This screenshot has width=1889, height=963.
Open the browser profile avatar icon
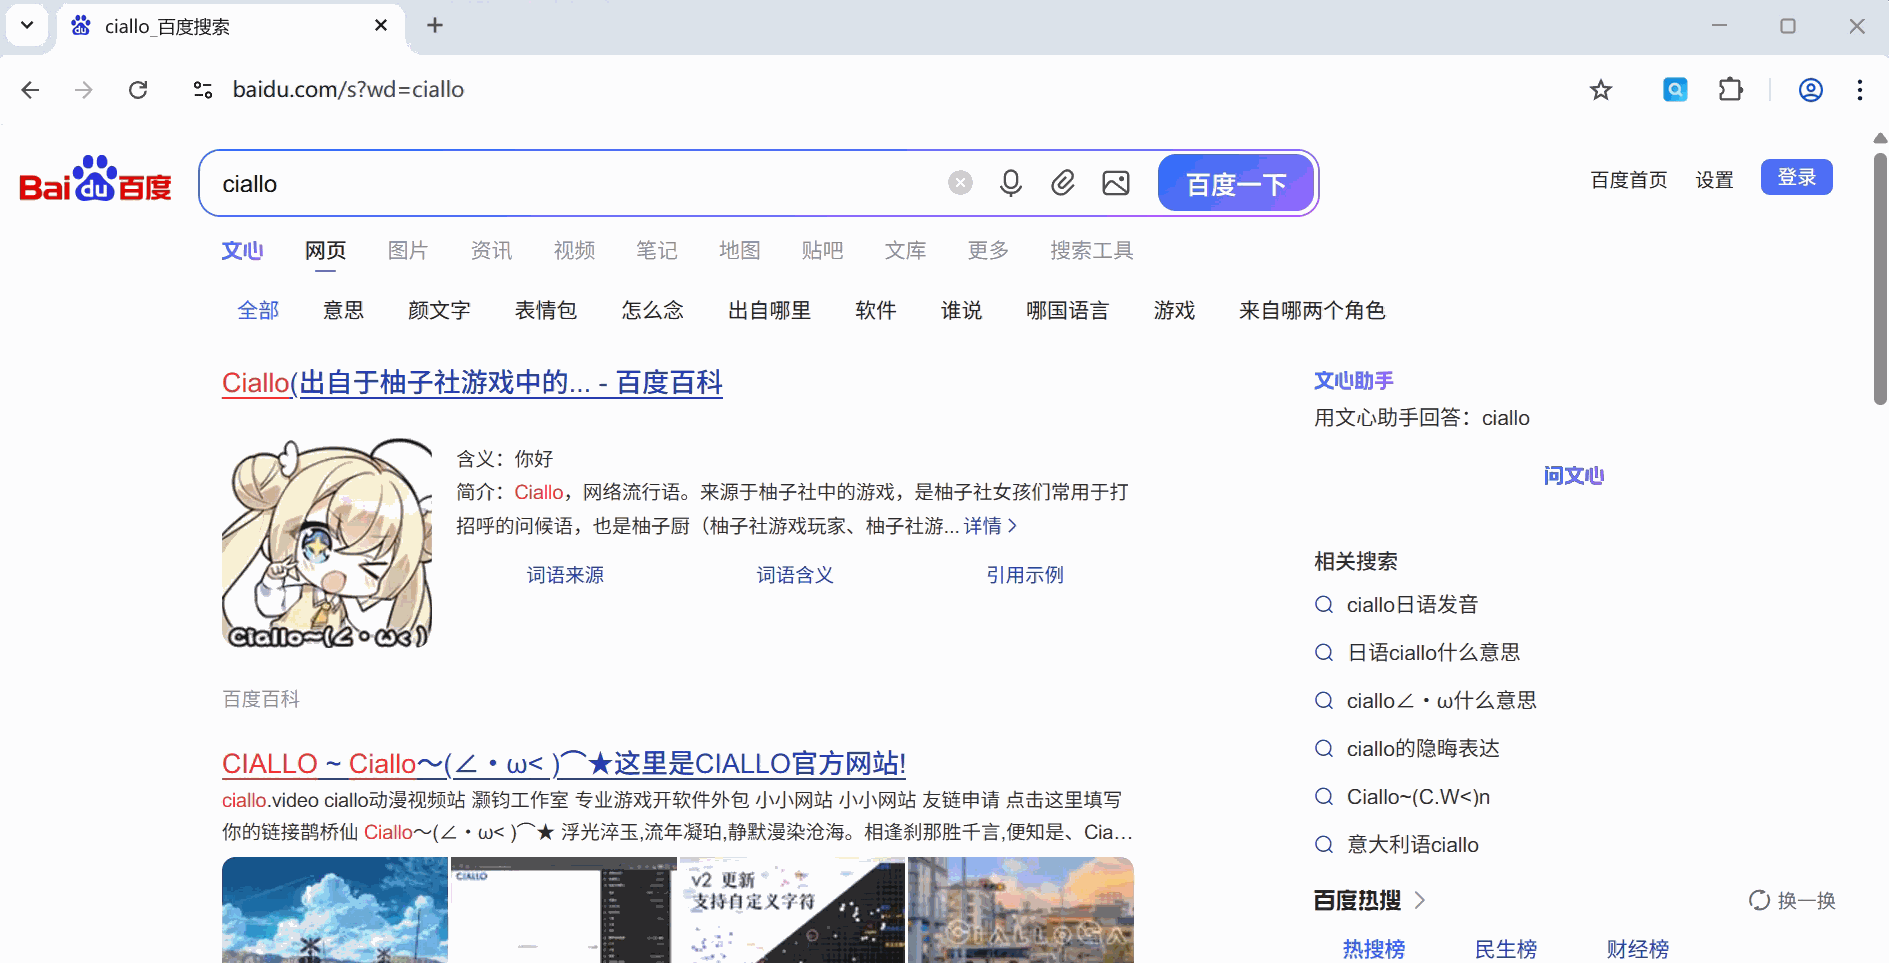[1812, 89]
